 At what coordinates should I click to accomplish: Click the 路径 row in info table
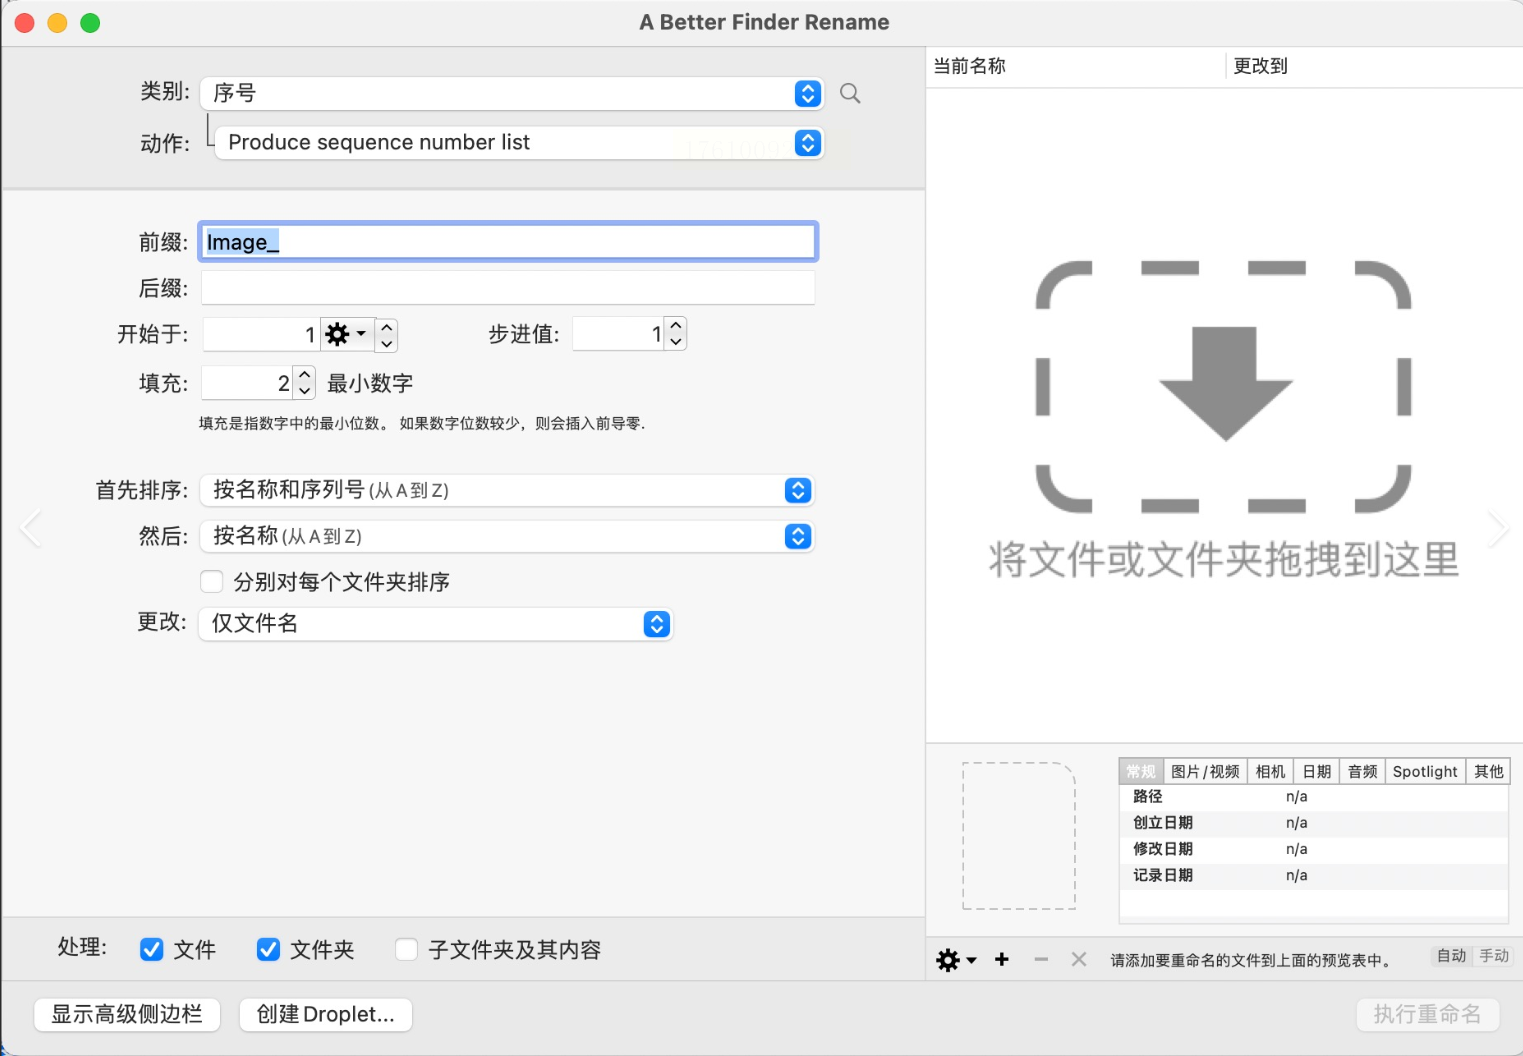(1314, 797)
